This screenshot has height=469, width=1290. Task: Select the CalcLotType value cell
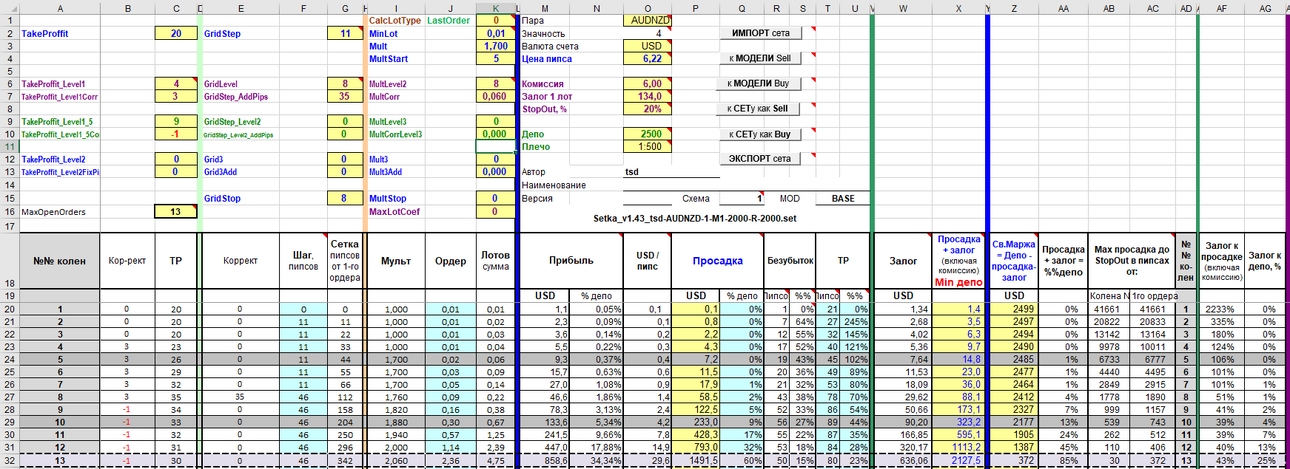(x=494, y=20)
